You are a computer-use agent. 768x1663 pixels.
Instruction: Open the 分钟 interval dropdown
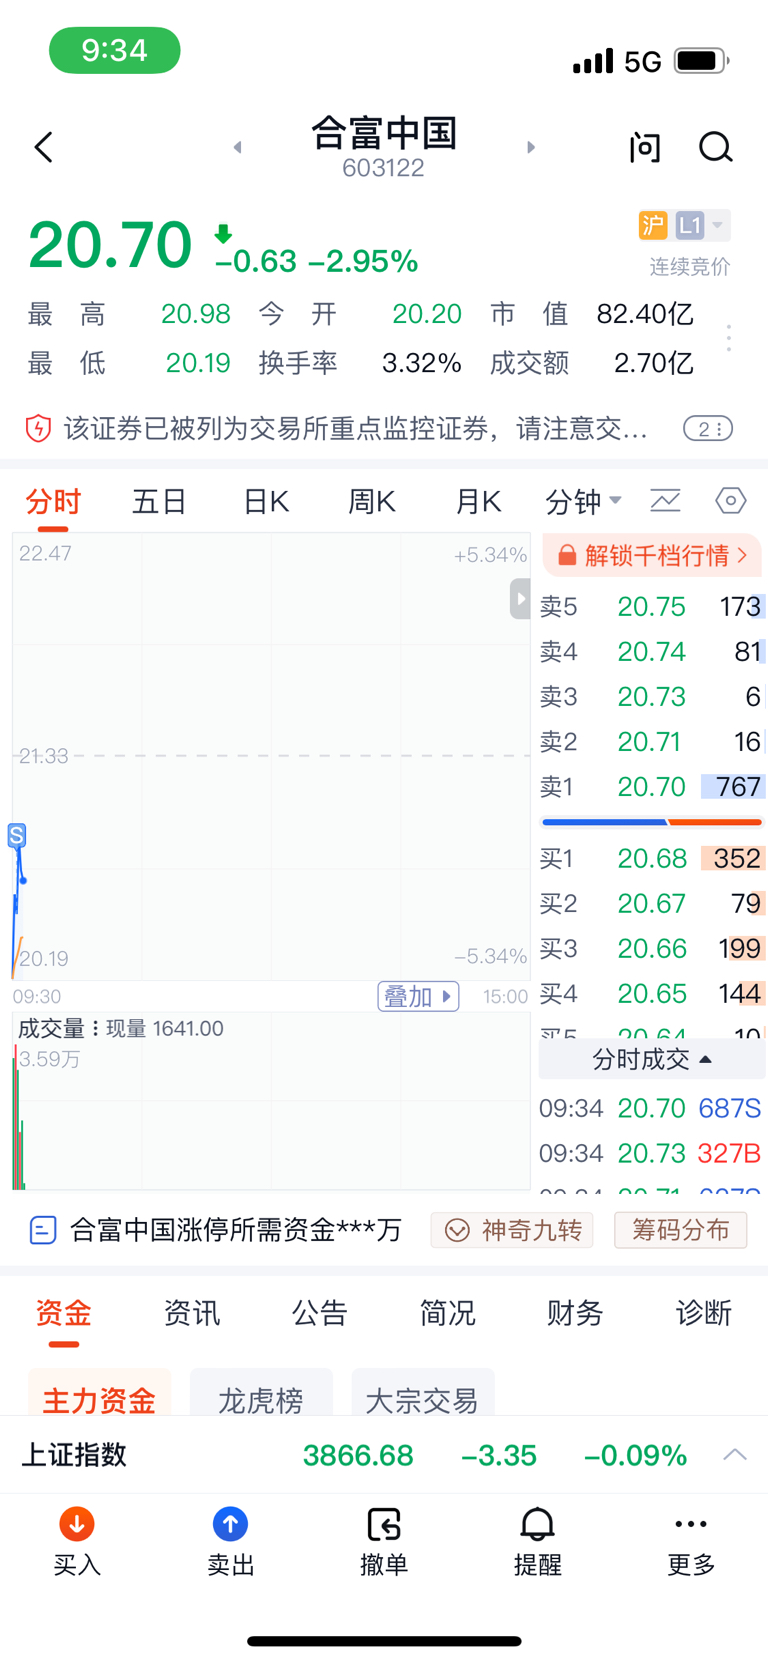point(583,501)
